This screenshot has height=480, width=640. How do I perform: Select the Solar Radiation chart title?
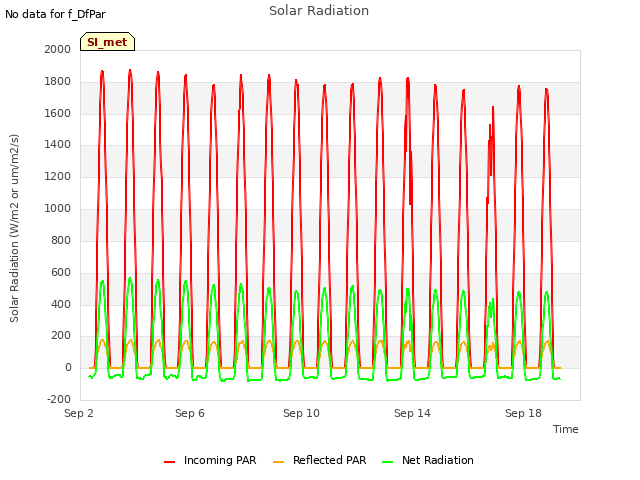pyautogui.click(x=319, y=11)
